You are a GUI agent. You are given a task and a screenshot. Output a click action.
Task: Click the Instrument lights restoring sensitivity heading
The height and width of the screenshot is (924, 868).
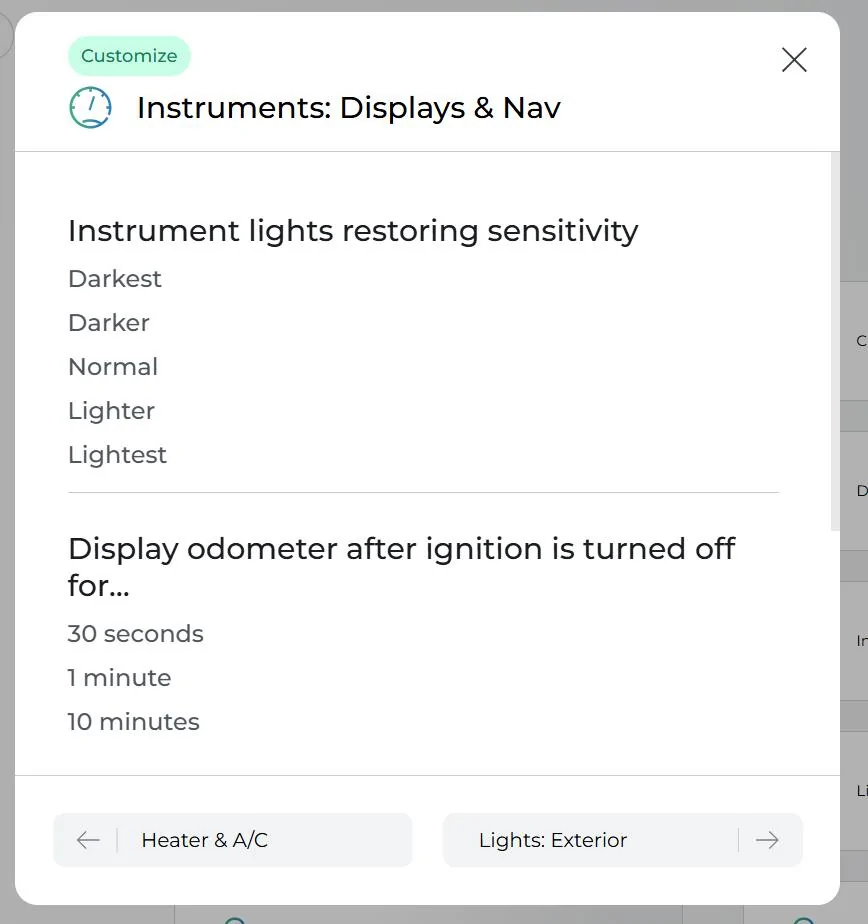tap(353, 231)
